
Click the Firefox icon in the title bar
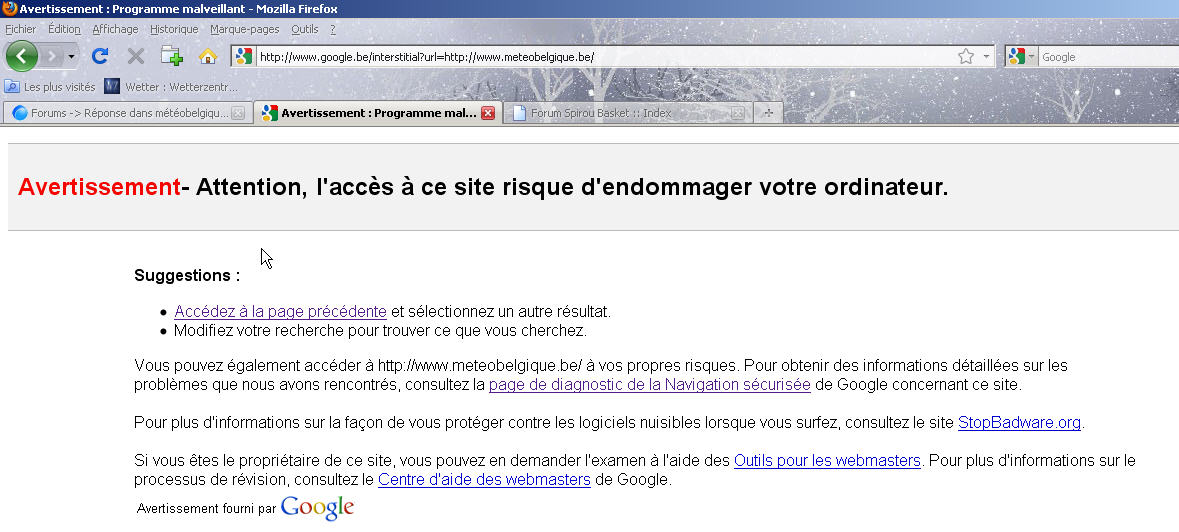tap(10, 8)
